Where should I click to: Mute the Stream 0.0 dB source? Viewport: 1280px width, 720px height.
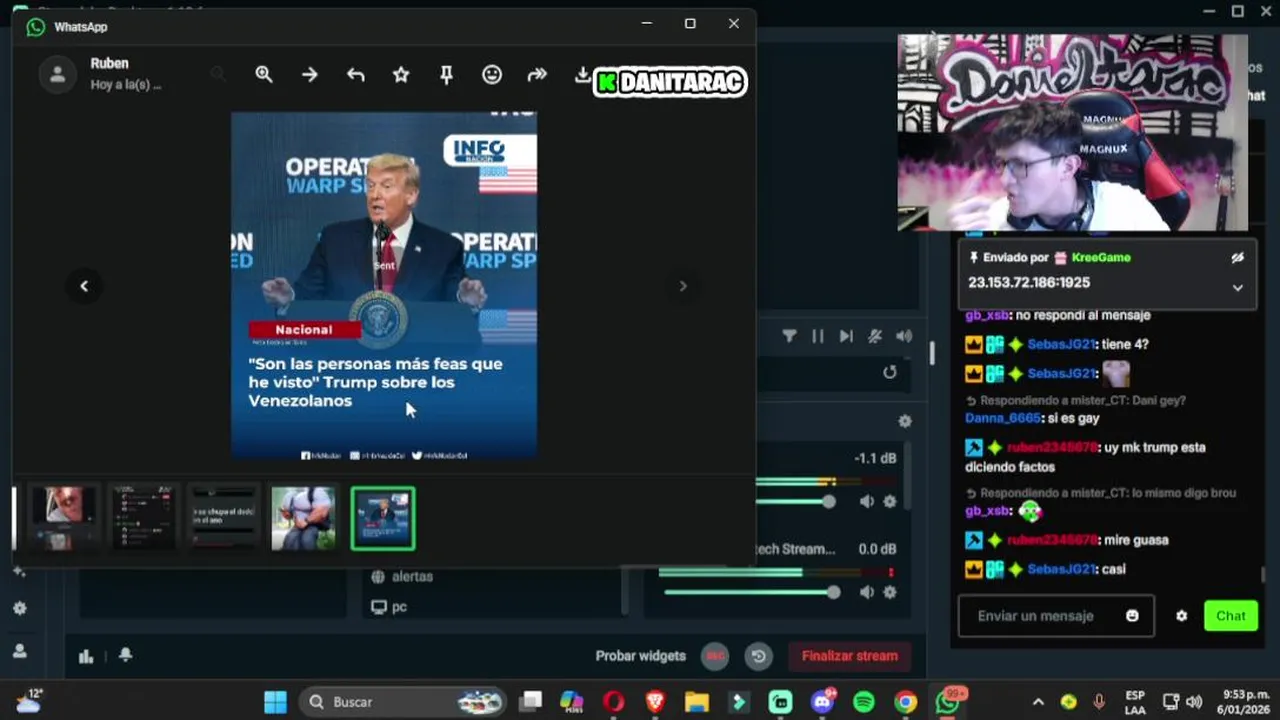point(867,592)
